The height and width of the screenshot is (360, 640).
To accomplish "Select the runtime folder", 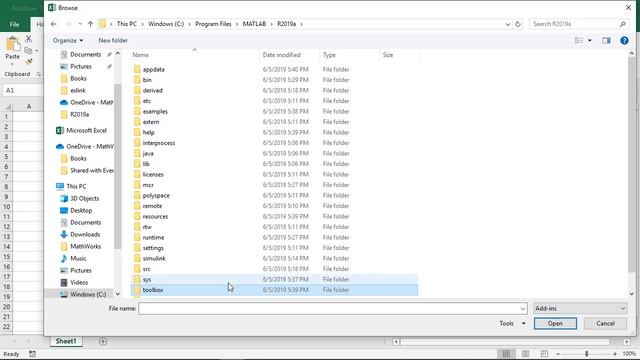I will click(153, 238).
